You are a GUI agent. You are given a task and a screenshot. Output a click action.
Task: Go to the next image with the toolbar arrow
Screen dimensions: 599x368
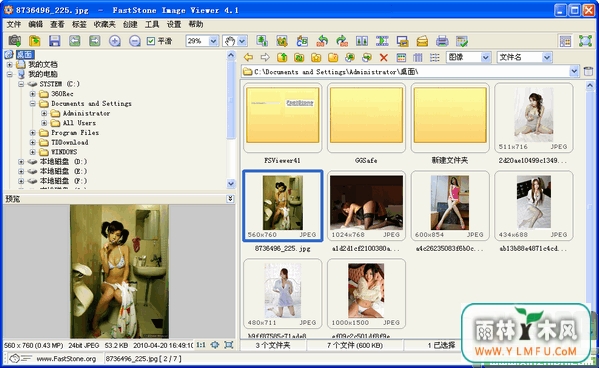pos(94,41)
